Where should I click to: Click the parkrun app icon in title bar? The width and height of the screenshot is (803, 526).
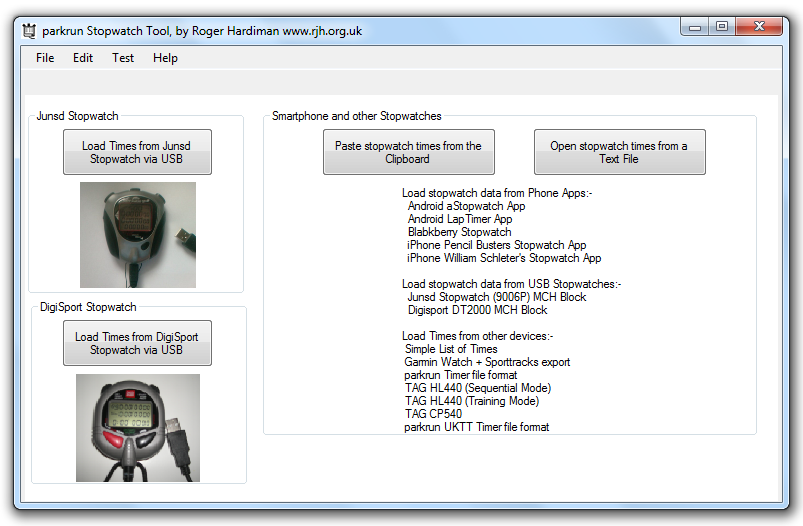29,31
